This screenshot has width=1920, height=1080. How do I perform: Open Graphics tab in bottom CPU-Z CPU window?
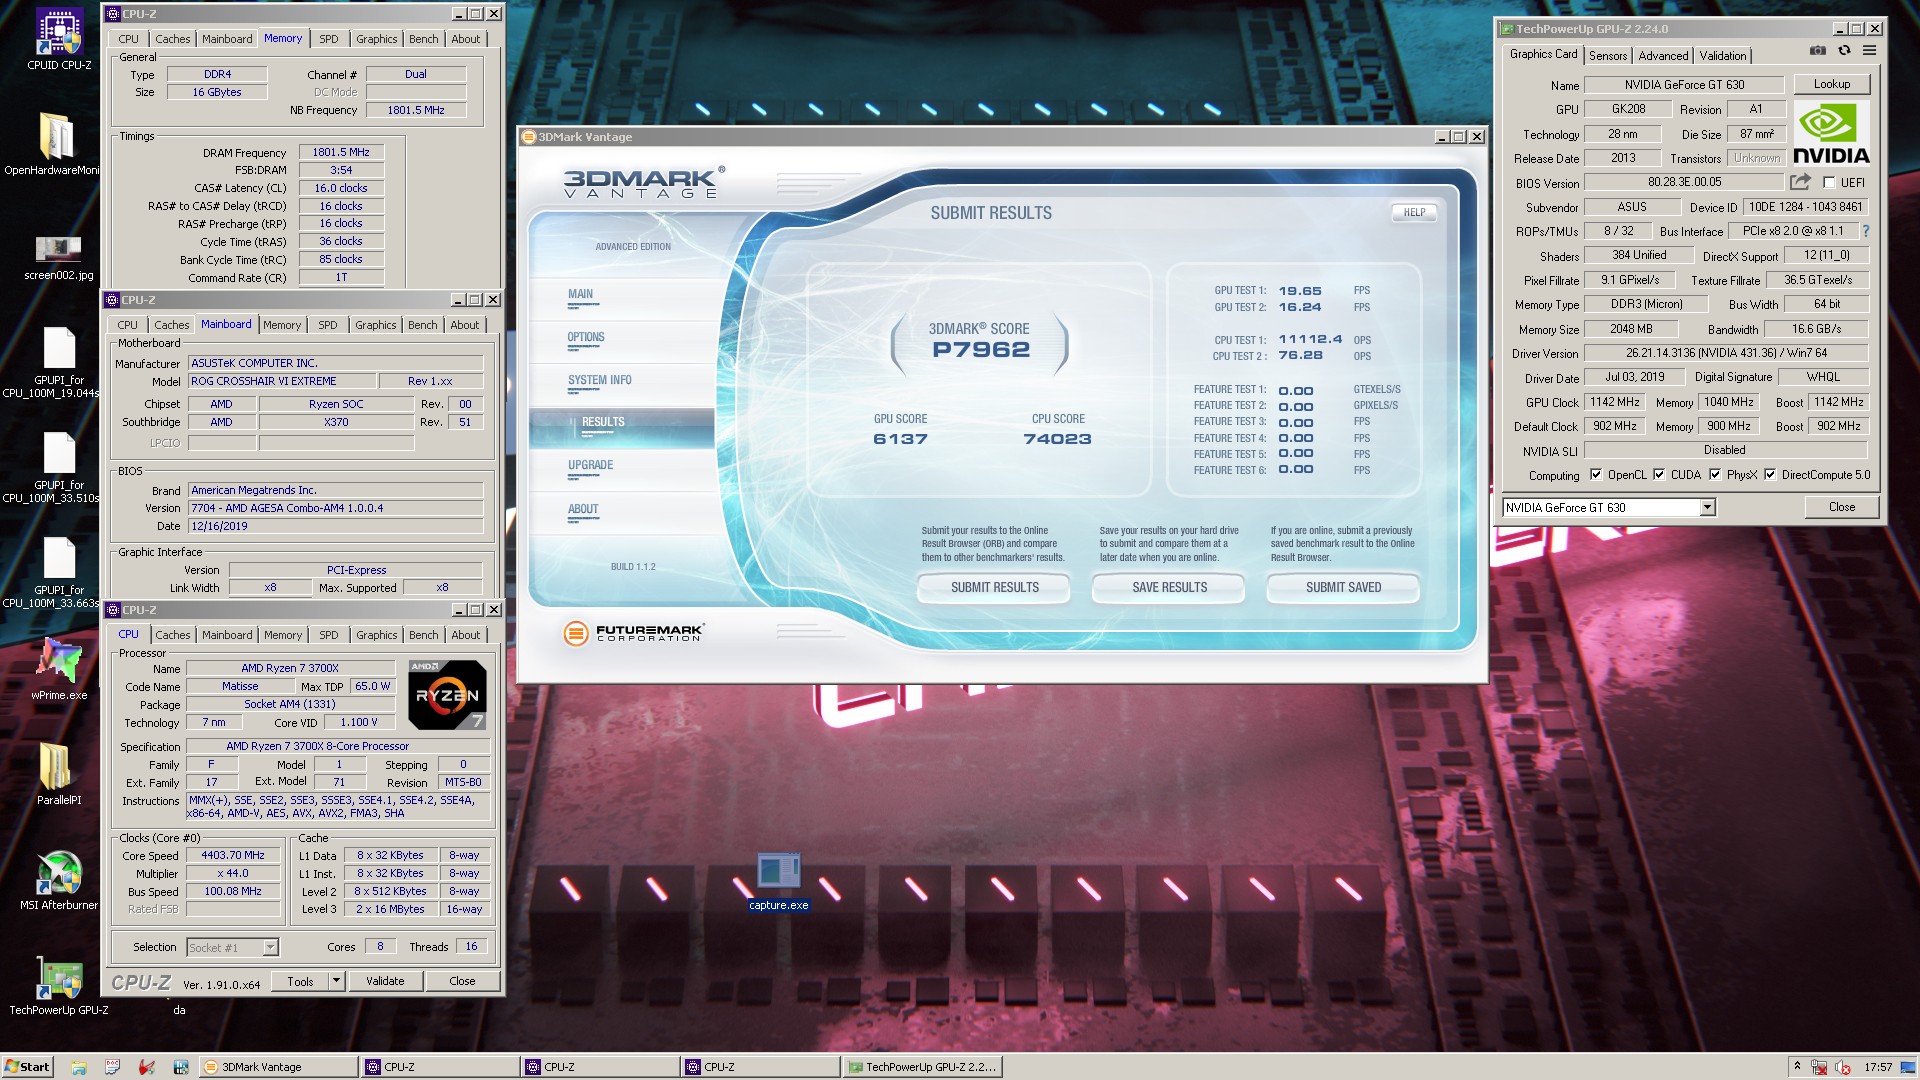tap(376, 635)
